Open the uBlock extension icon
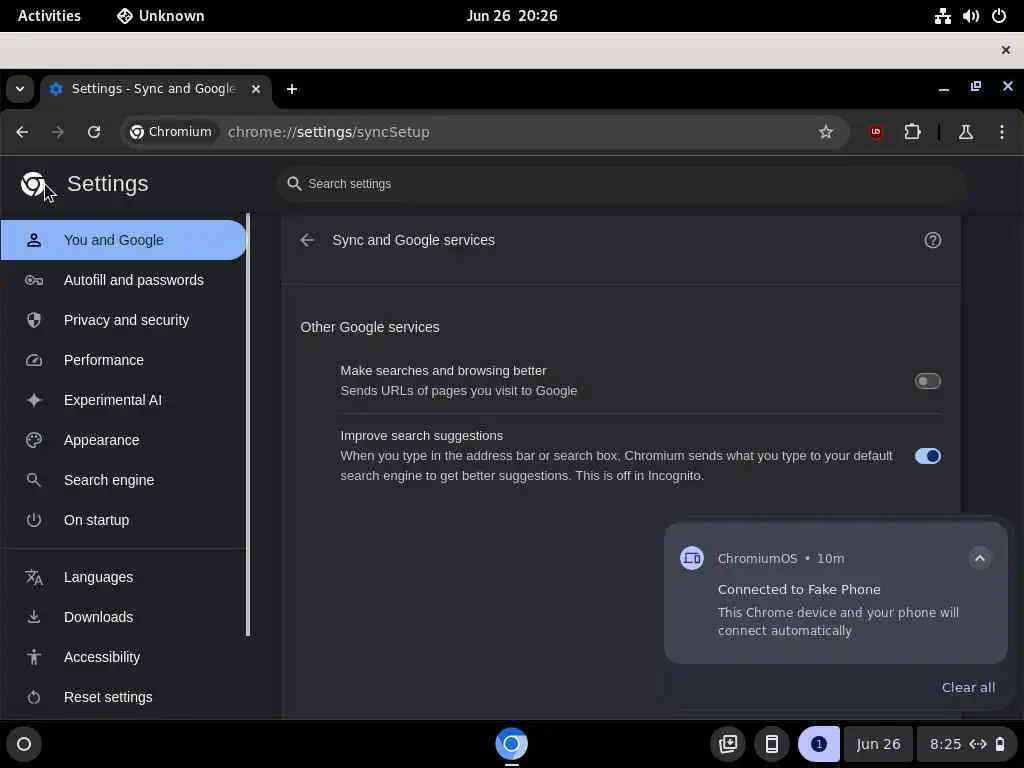This screenshot has height=768, width=1024. click(x=876, y=132)
